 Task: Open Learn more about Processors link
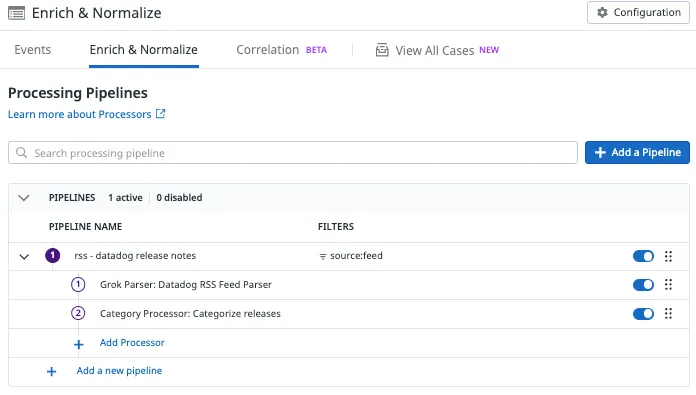[x=79, y=114]
